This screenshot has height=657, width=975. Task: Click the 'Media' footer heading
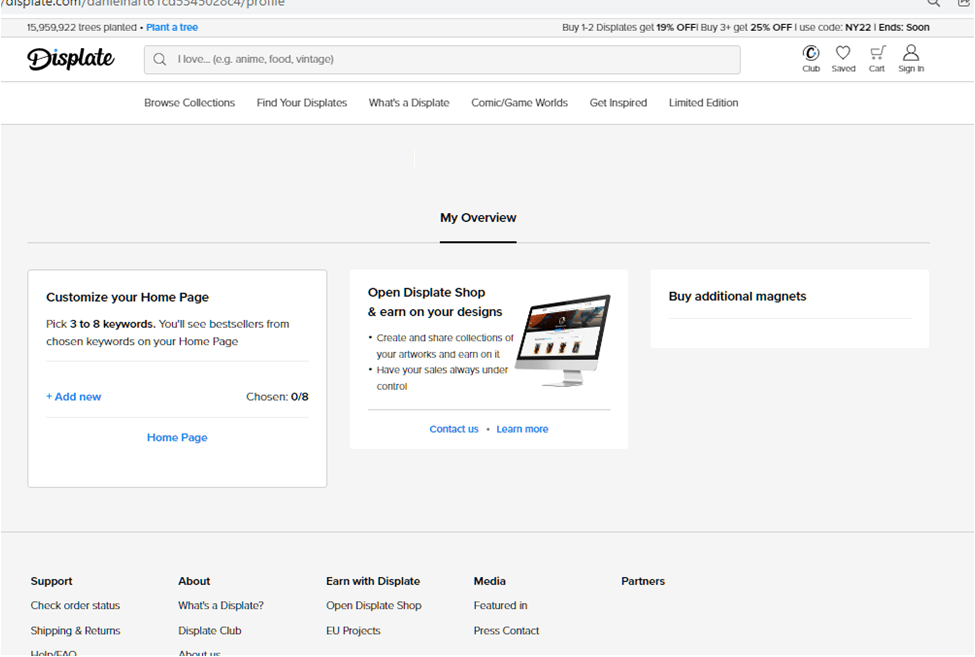click(489, 581)
